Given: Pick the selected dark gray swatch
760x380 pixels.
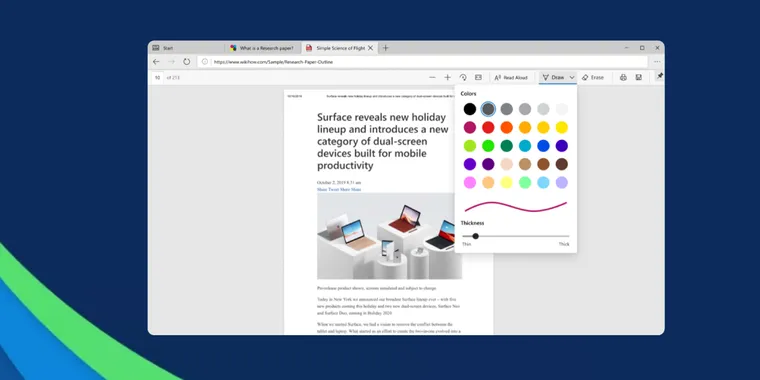Looking at the screenshot, I should click(x=488, y=109).
